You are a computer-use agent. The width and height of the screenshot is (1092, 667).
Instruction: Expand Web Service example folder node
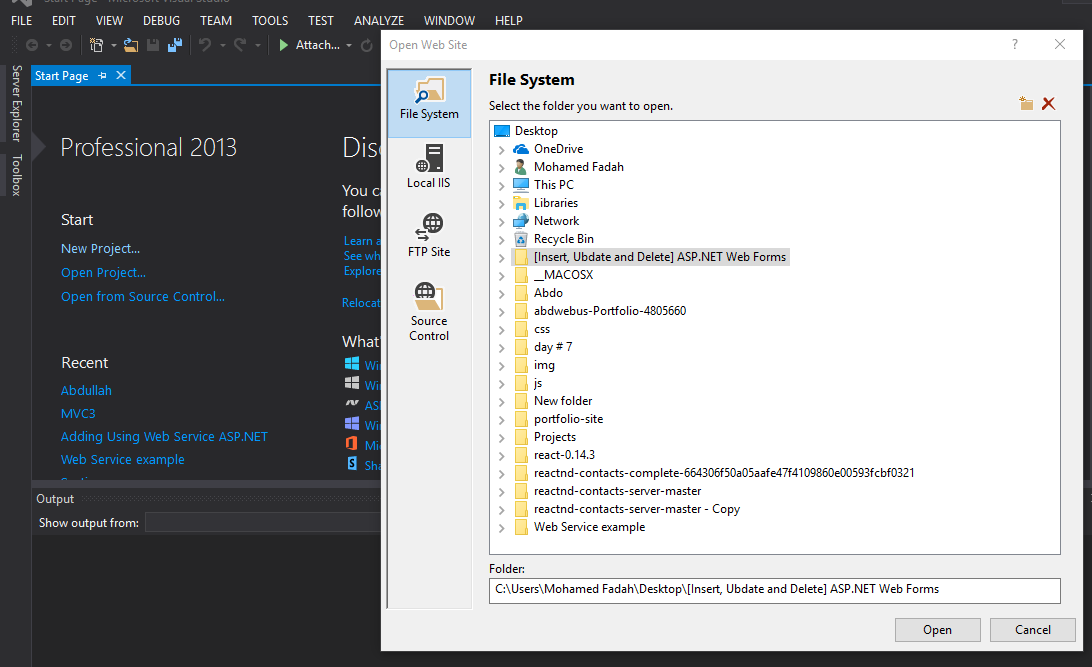(501, 528)
